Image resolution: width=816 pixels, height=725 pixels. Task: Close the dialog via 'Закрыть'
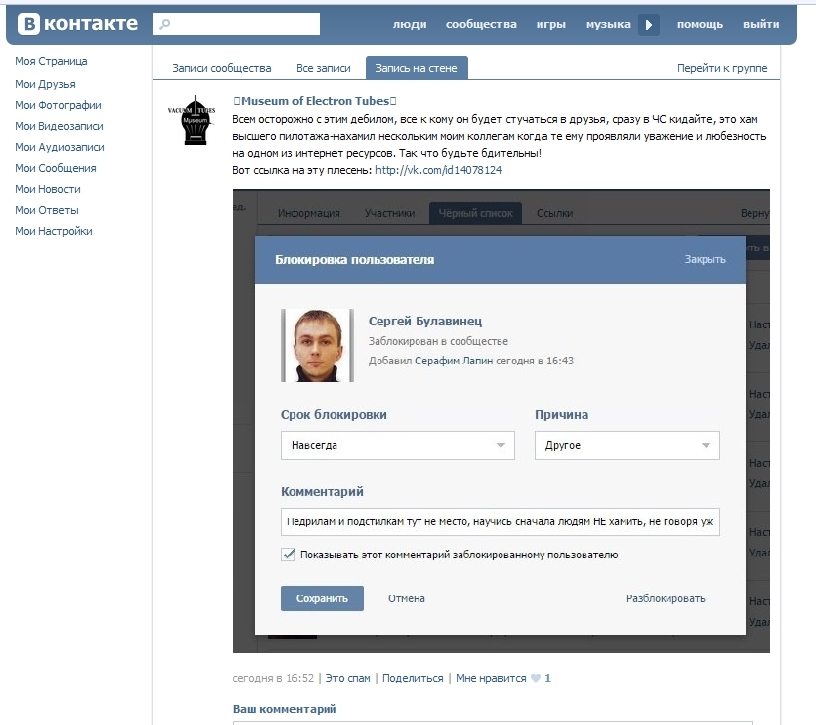[x=705, y=259]
